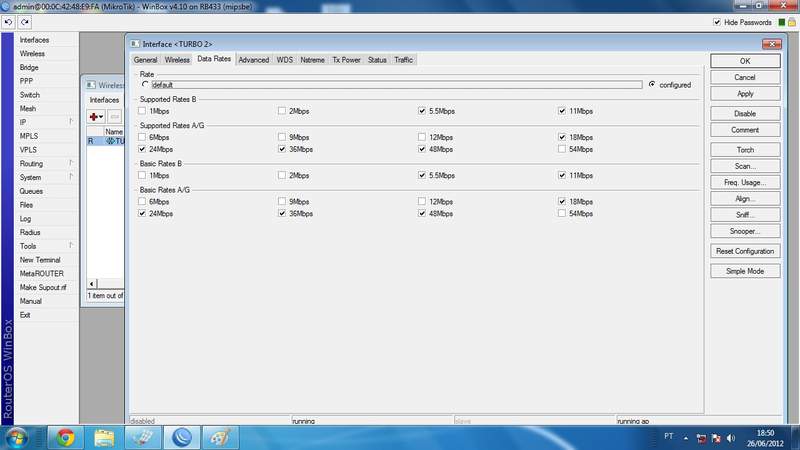Click the network tray icon
Screen dimensions: 800x450
[716, 438]
